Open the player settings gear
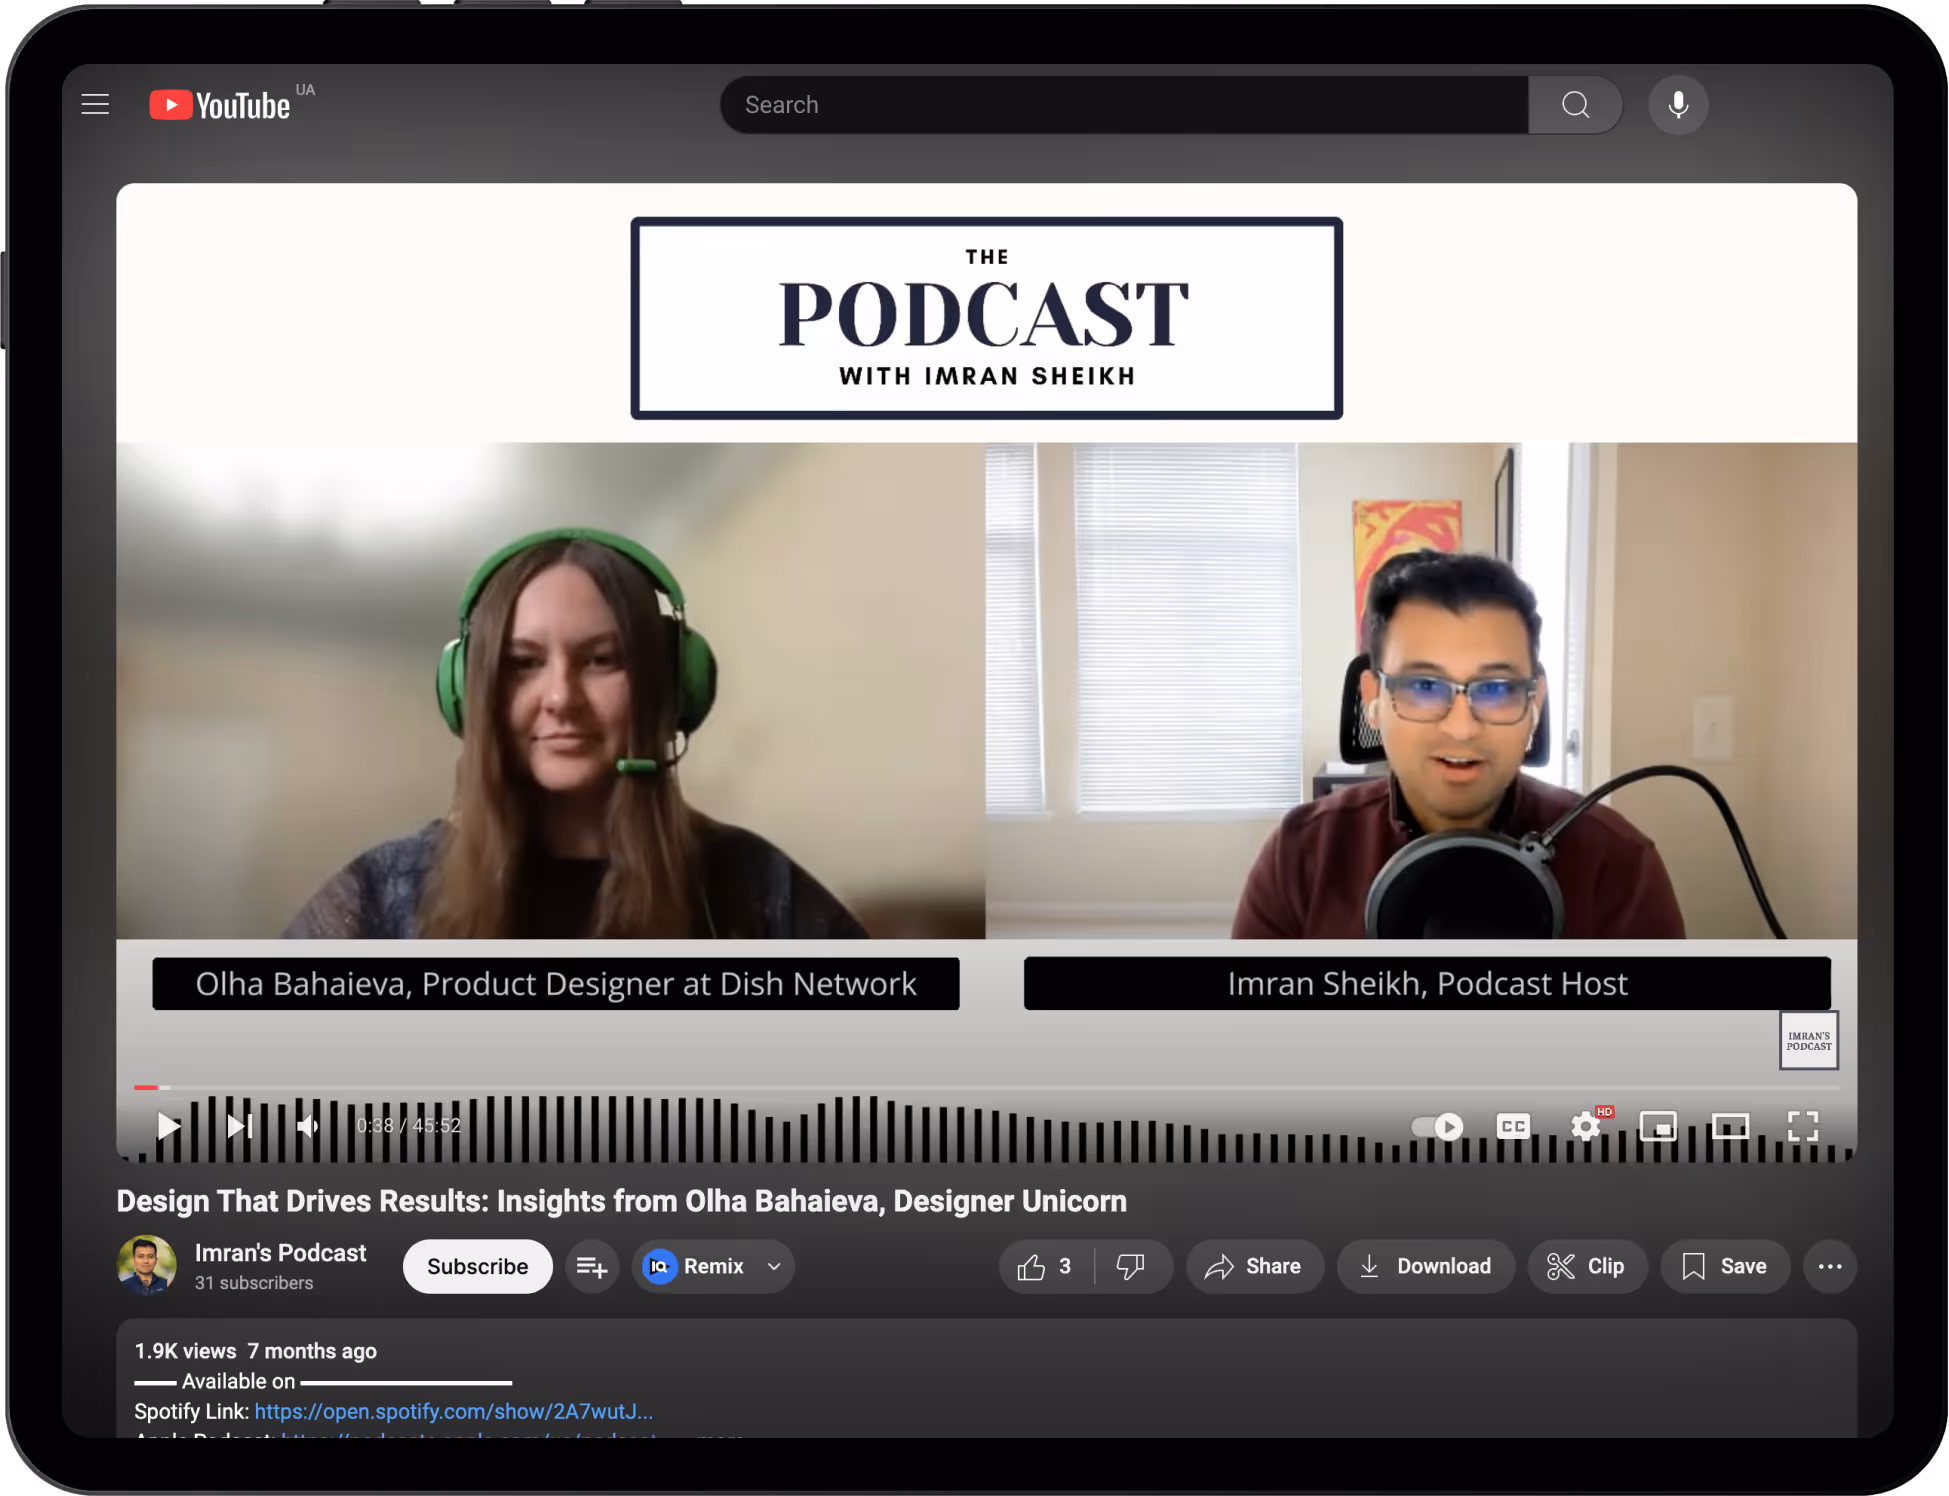Viewport: 1949px width, 1496px height. 1585,1126
